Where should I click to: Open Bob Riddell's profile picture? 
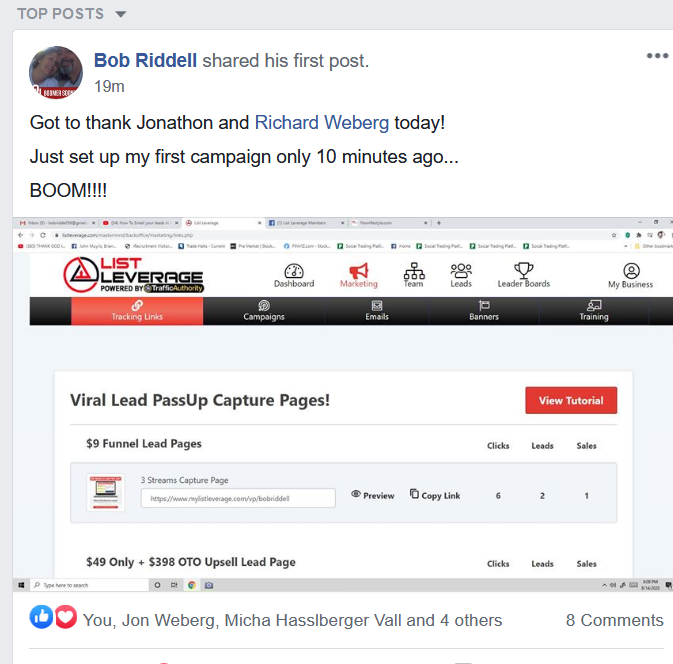56,73
